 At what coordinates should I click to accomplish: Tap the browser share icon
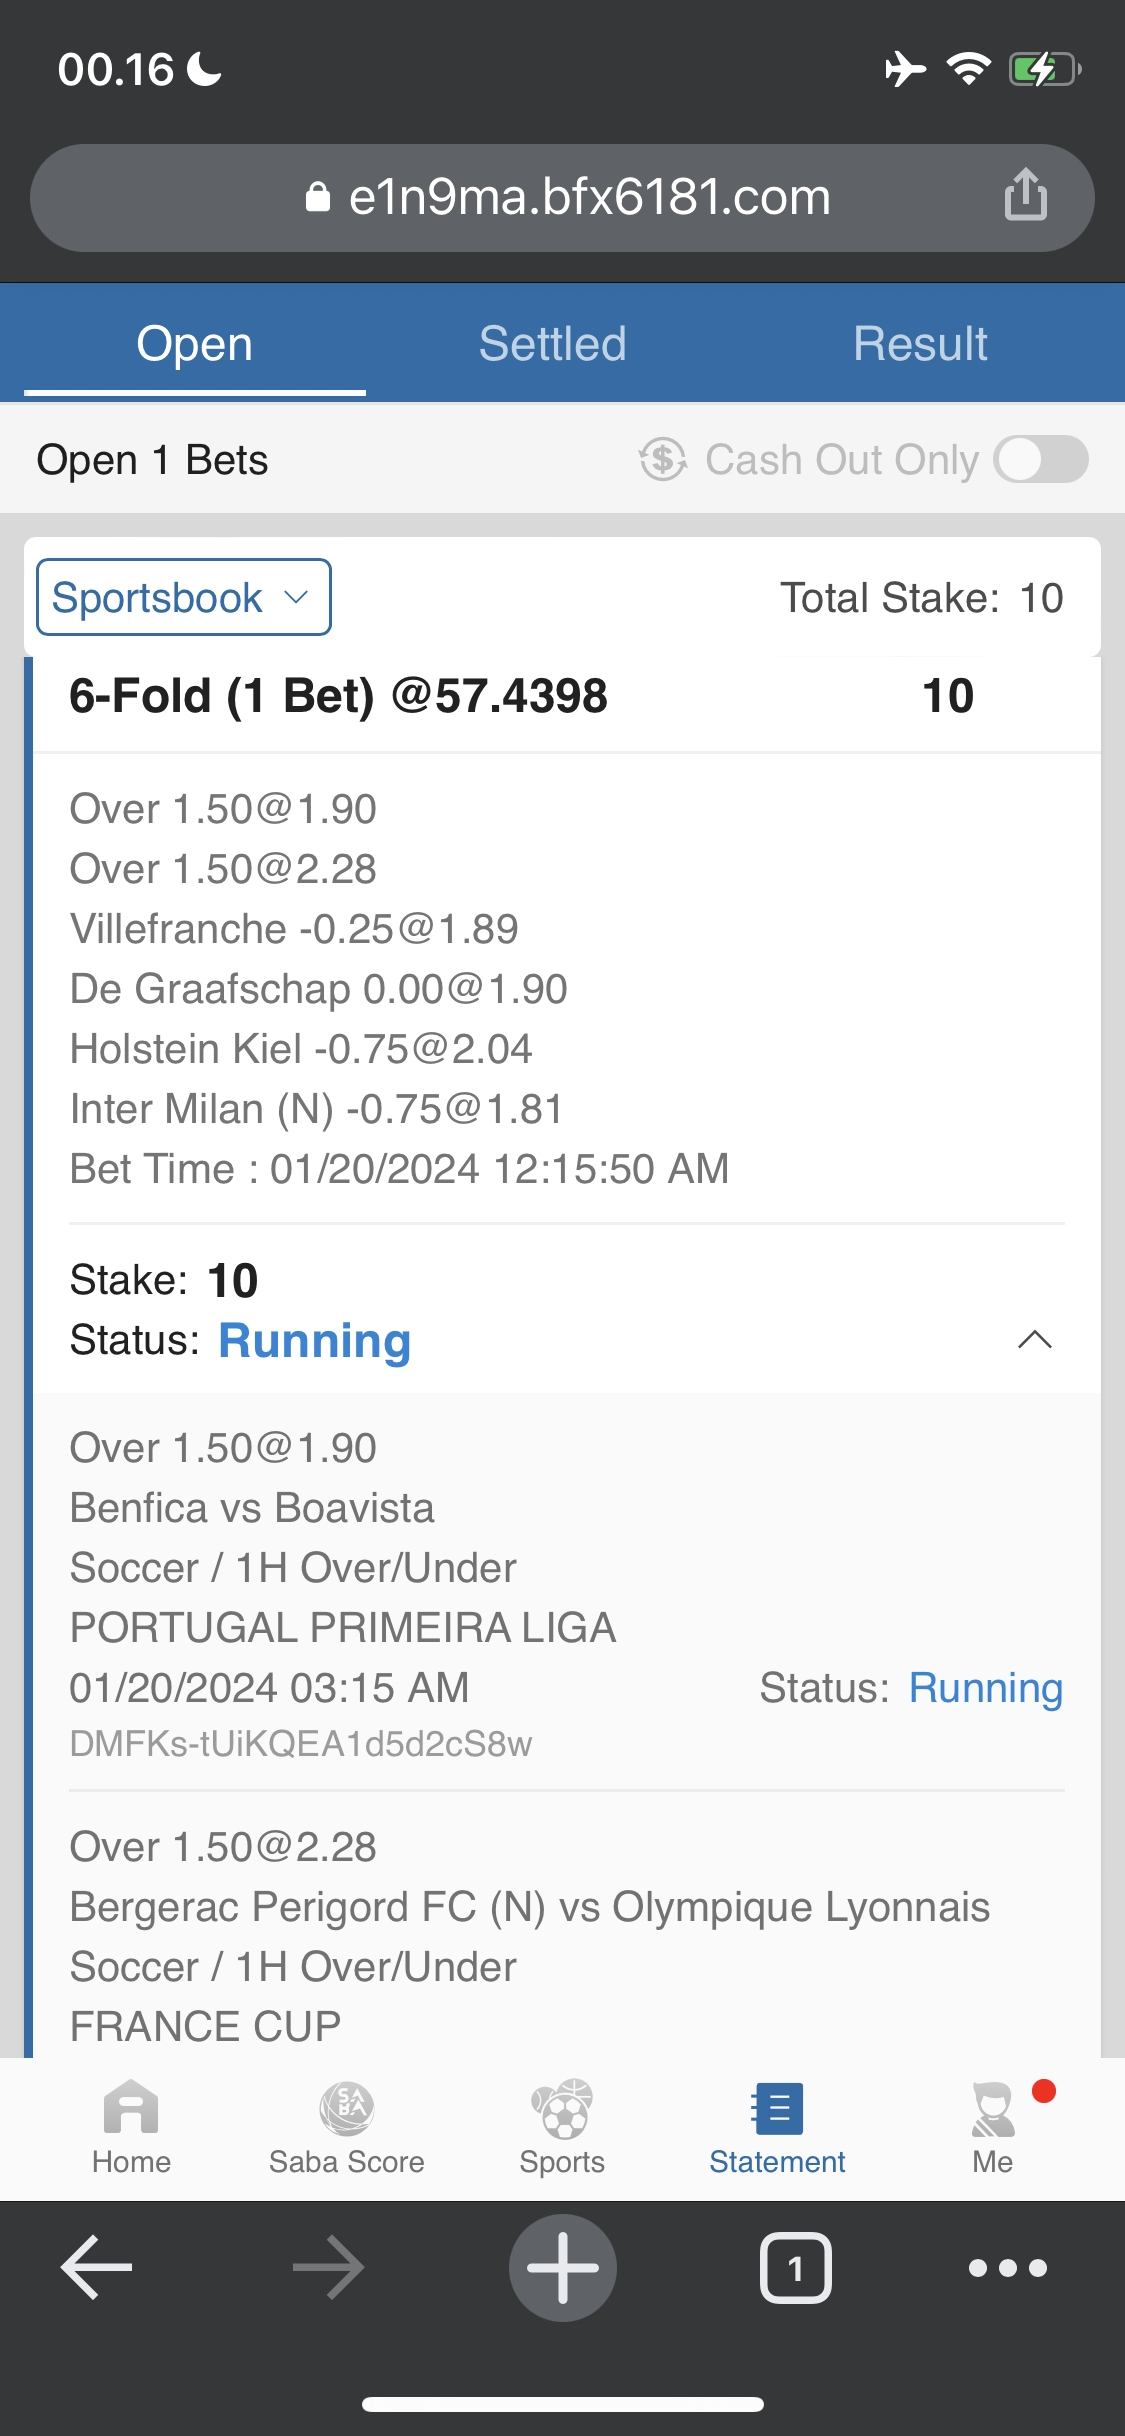[x=1025, y=195]
